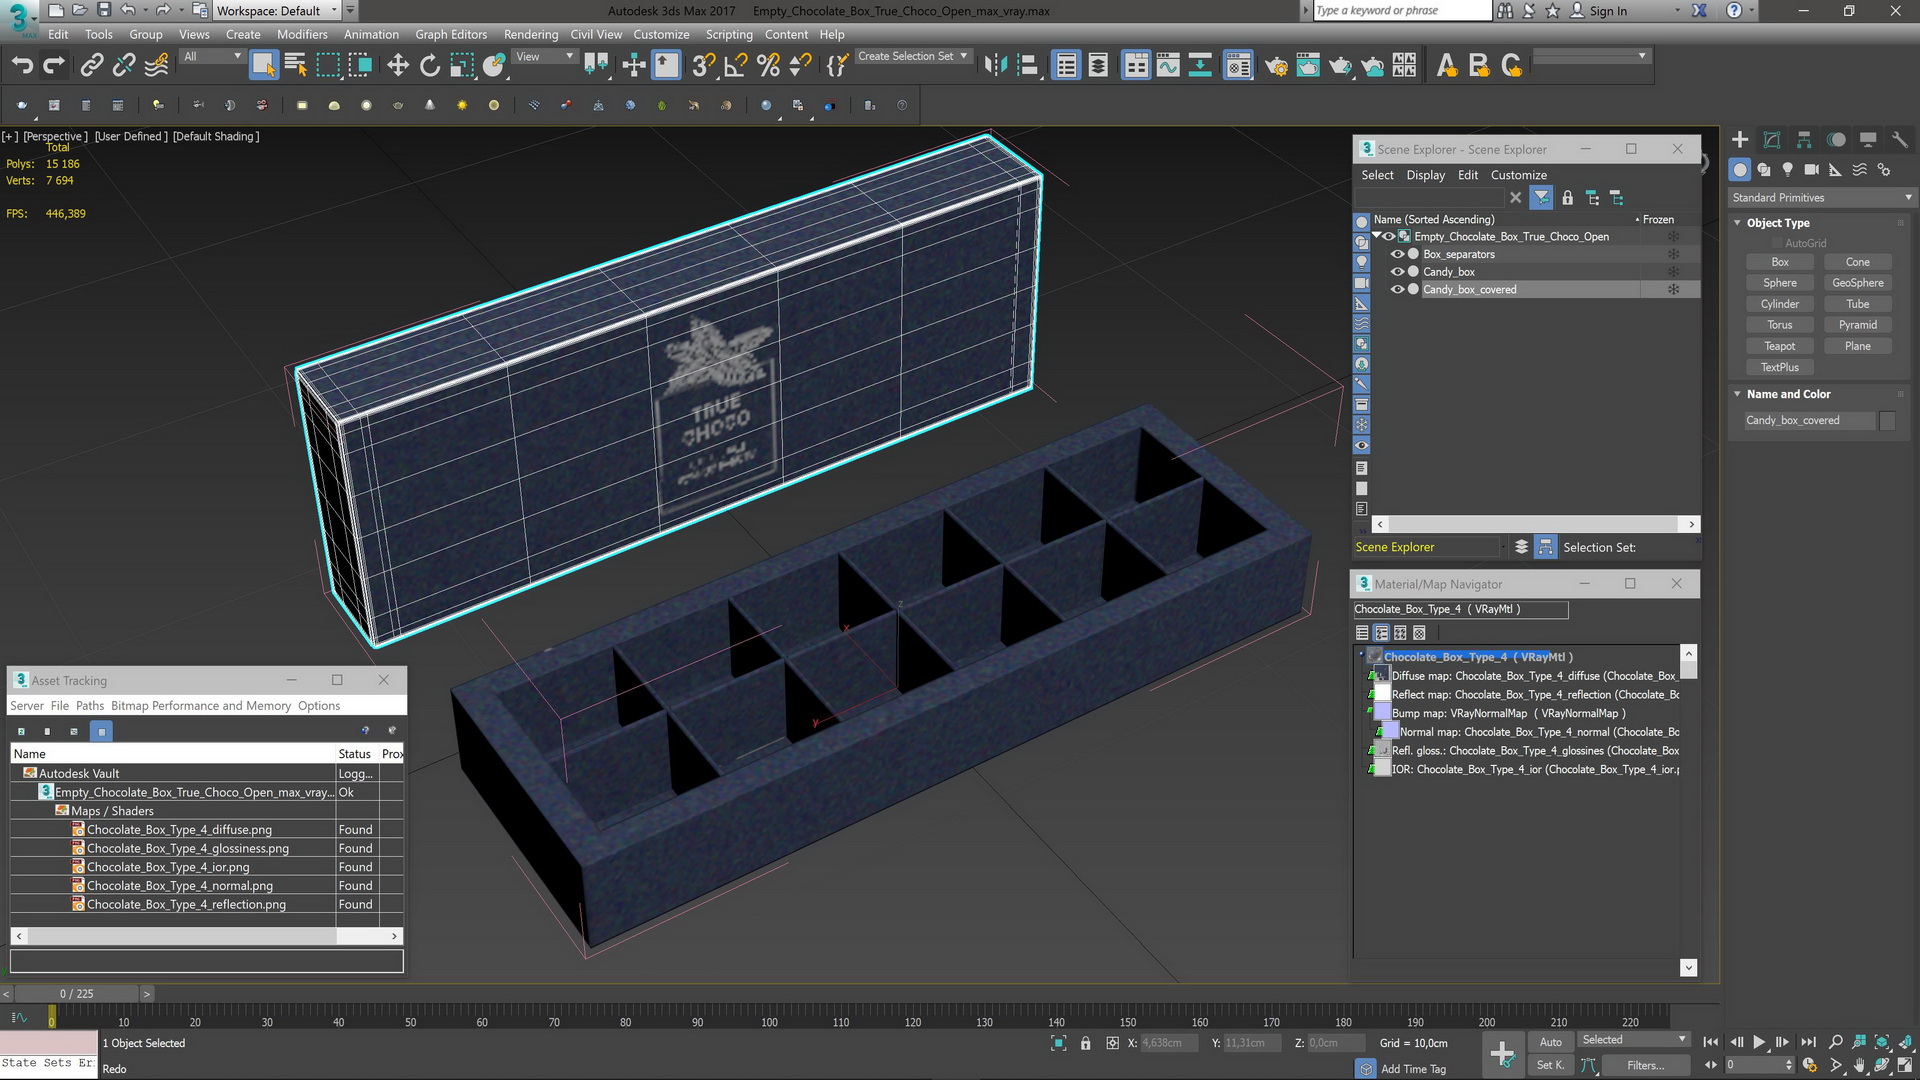1920x1080 pixels.
Task: Activate the Select and Rotate tool
Action: 430,66
